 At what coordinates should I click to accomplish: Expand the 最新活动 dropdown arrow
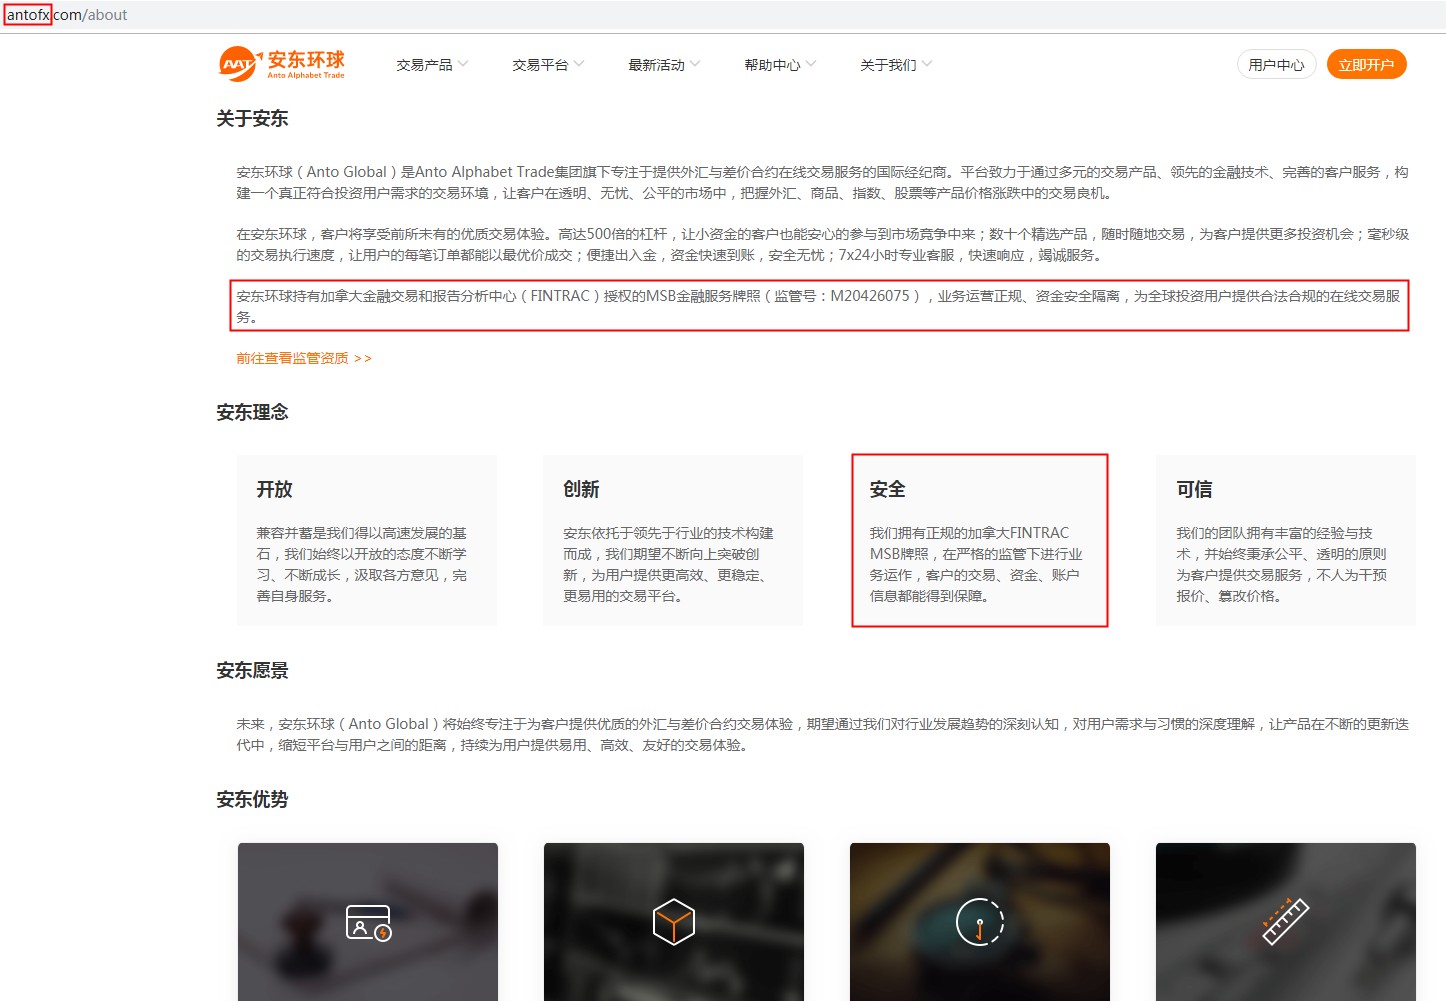click(695, 64)
